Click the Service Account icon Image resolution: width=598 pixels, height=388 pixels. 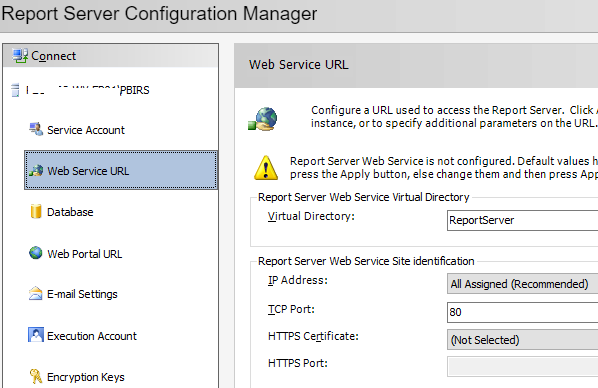36,129
